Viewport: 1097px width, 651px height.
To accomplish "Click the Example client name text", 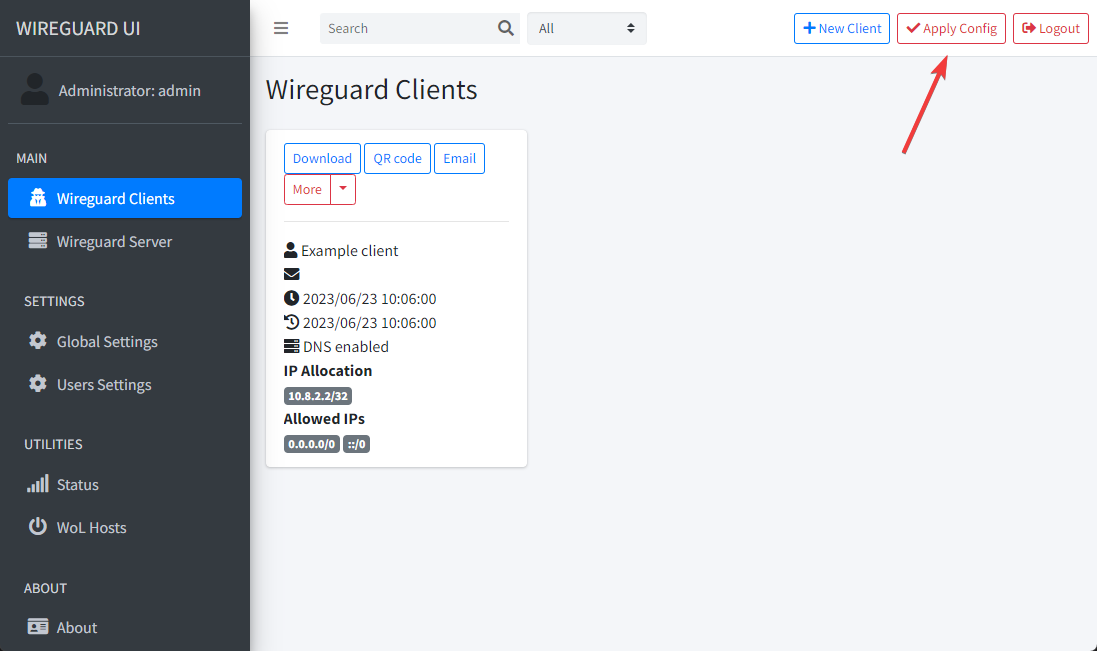I will coord(350,250).
